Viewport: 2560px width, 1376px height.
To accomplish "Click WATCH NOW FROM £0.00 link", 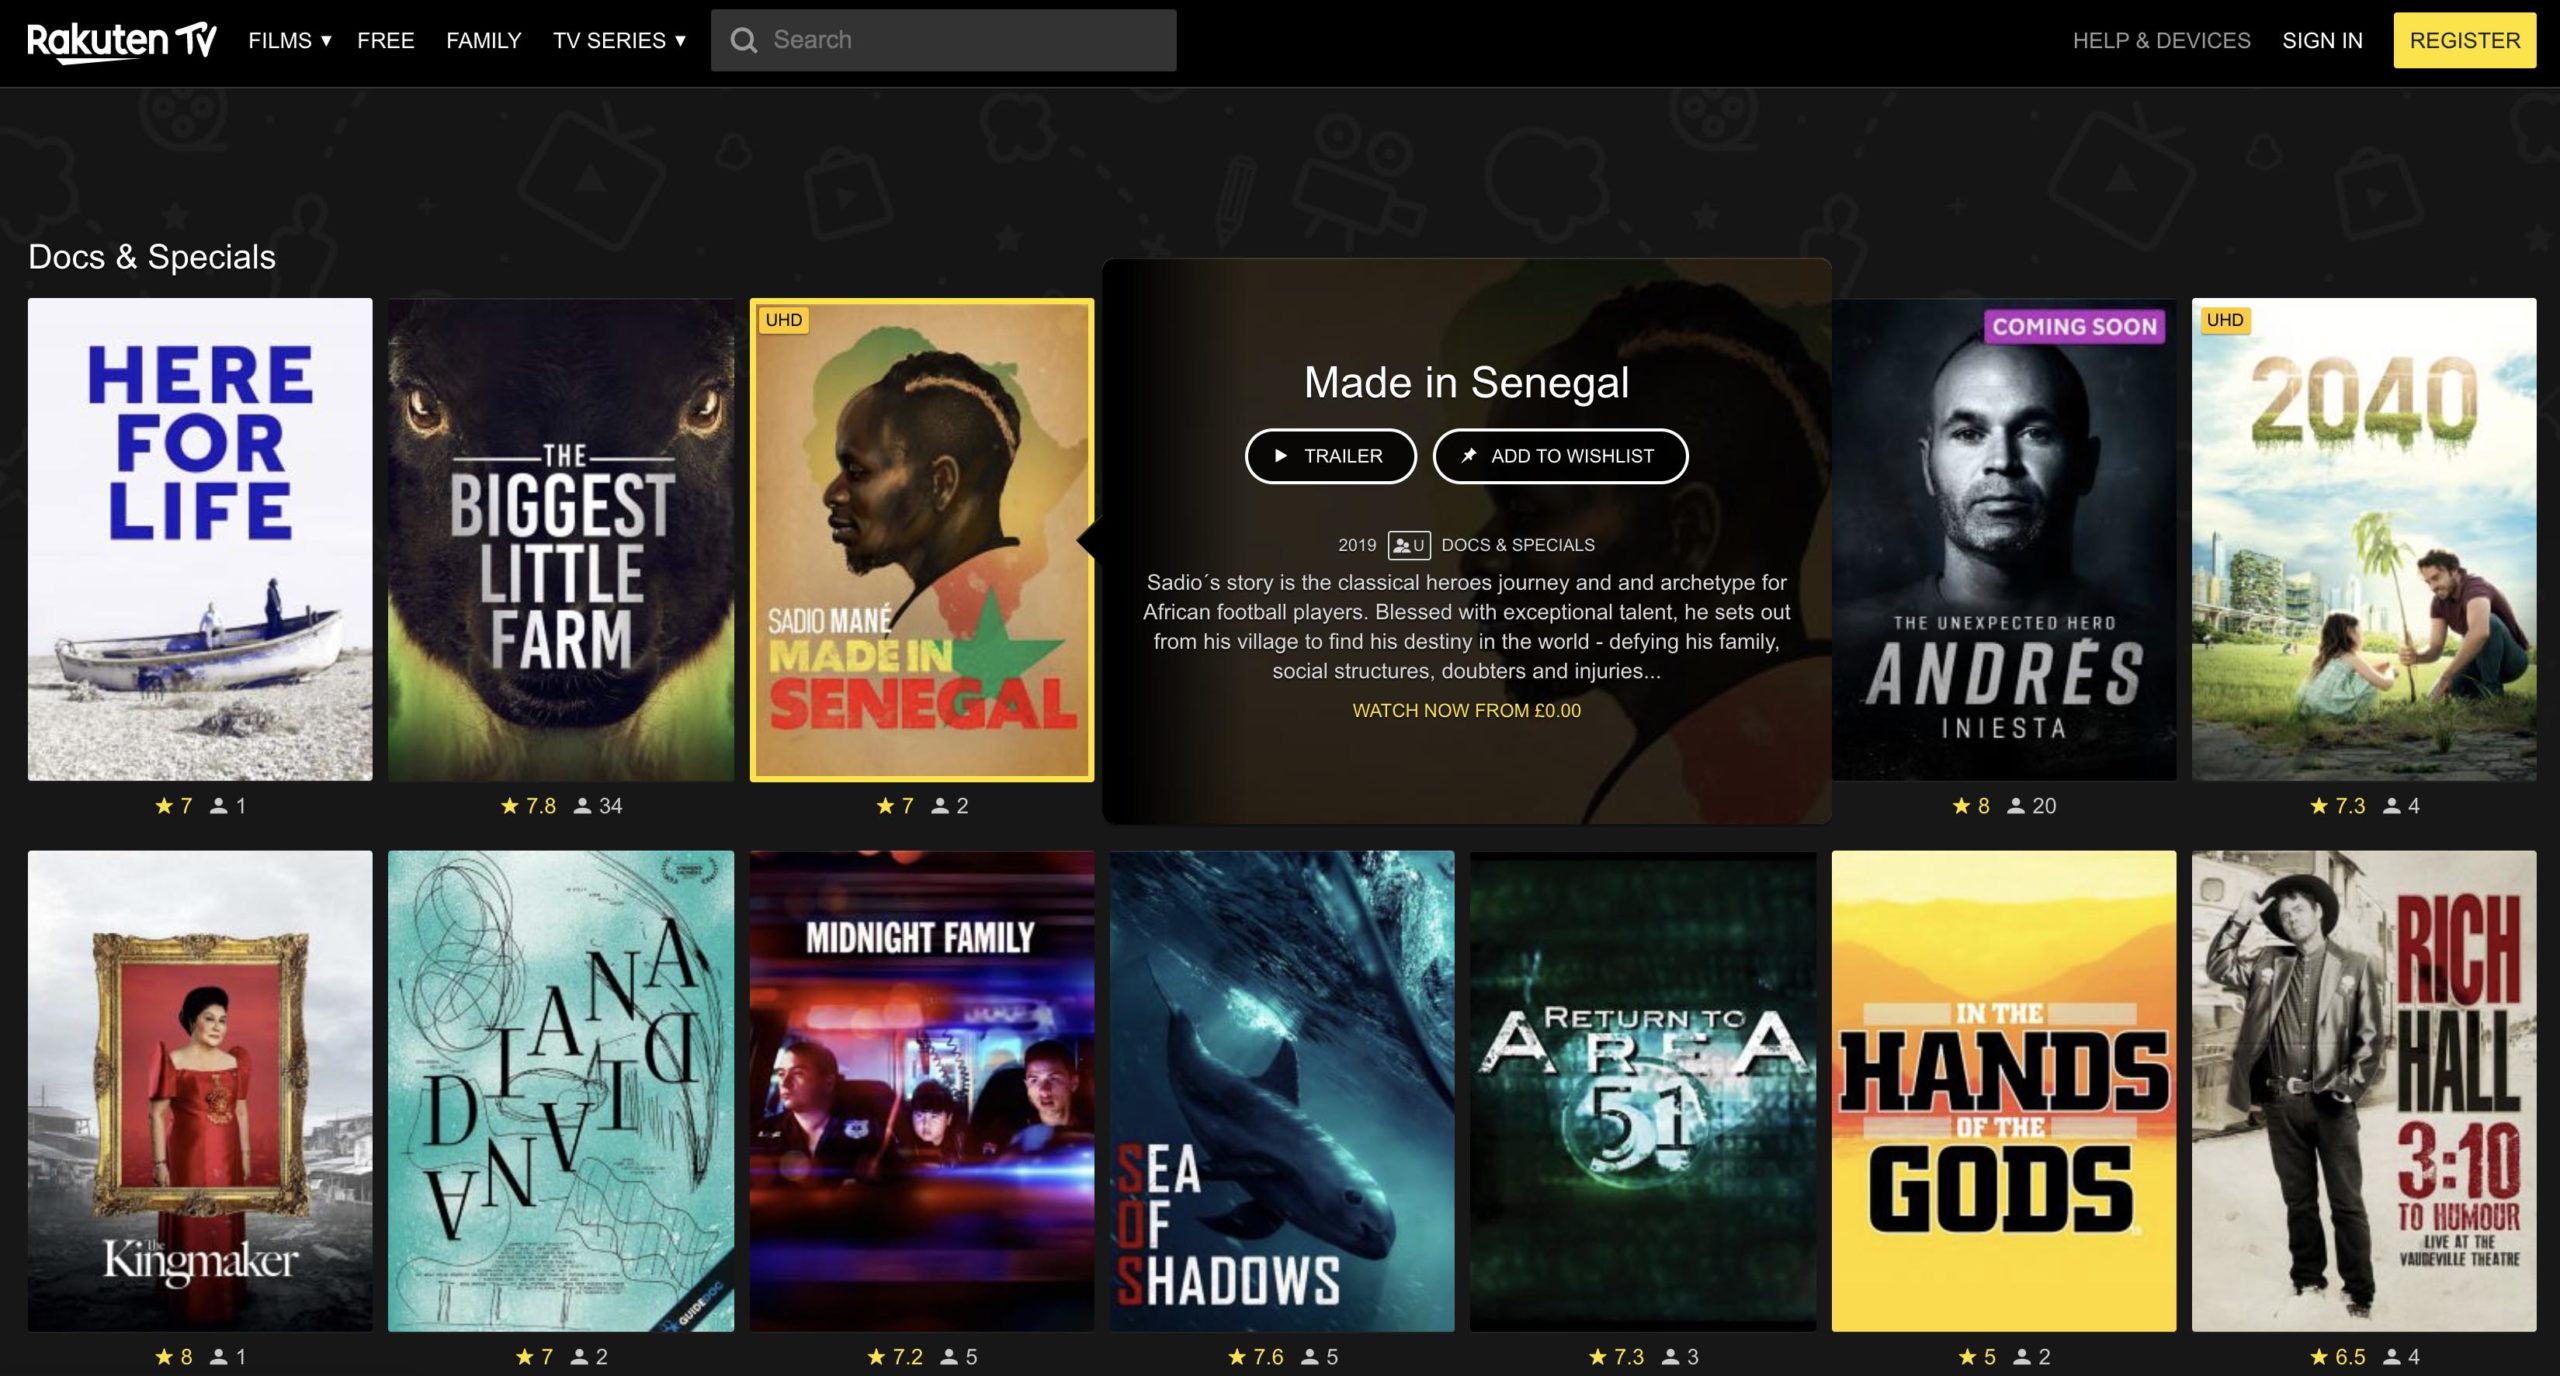I will coord(1466,710).
